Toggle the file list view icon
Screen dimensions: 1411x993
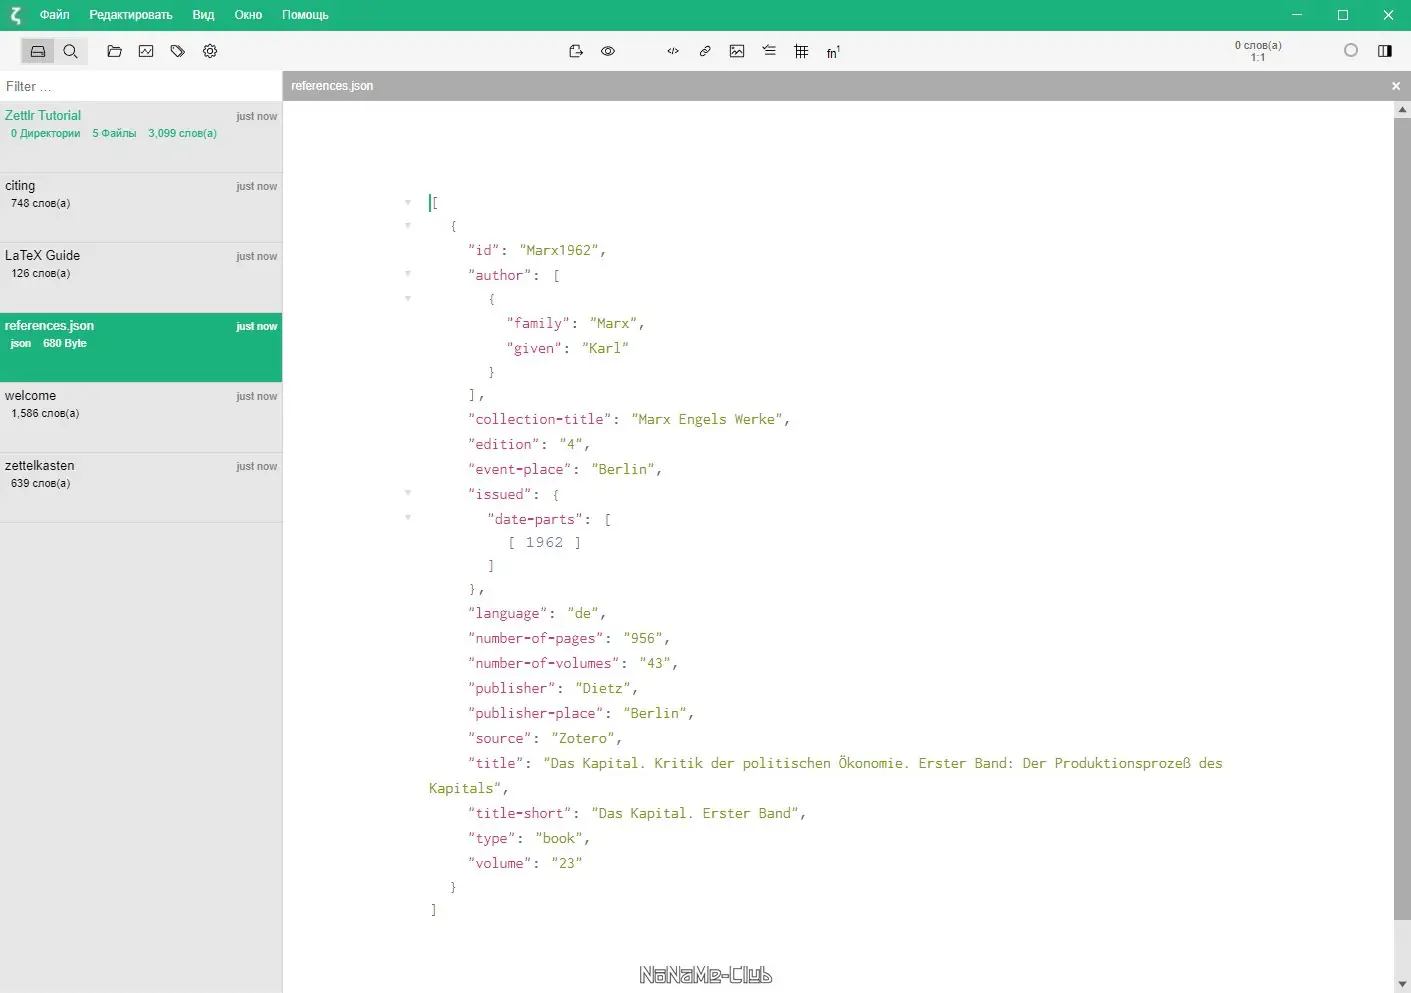coord(38,51)
